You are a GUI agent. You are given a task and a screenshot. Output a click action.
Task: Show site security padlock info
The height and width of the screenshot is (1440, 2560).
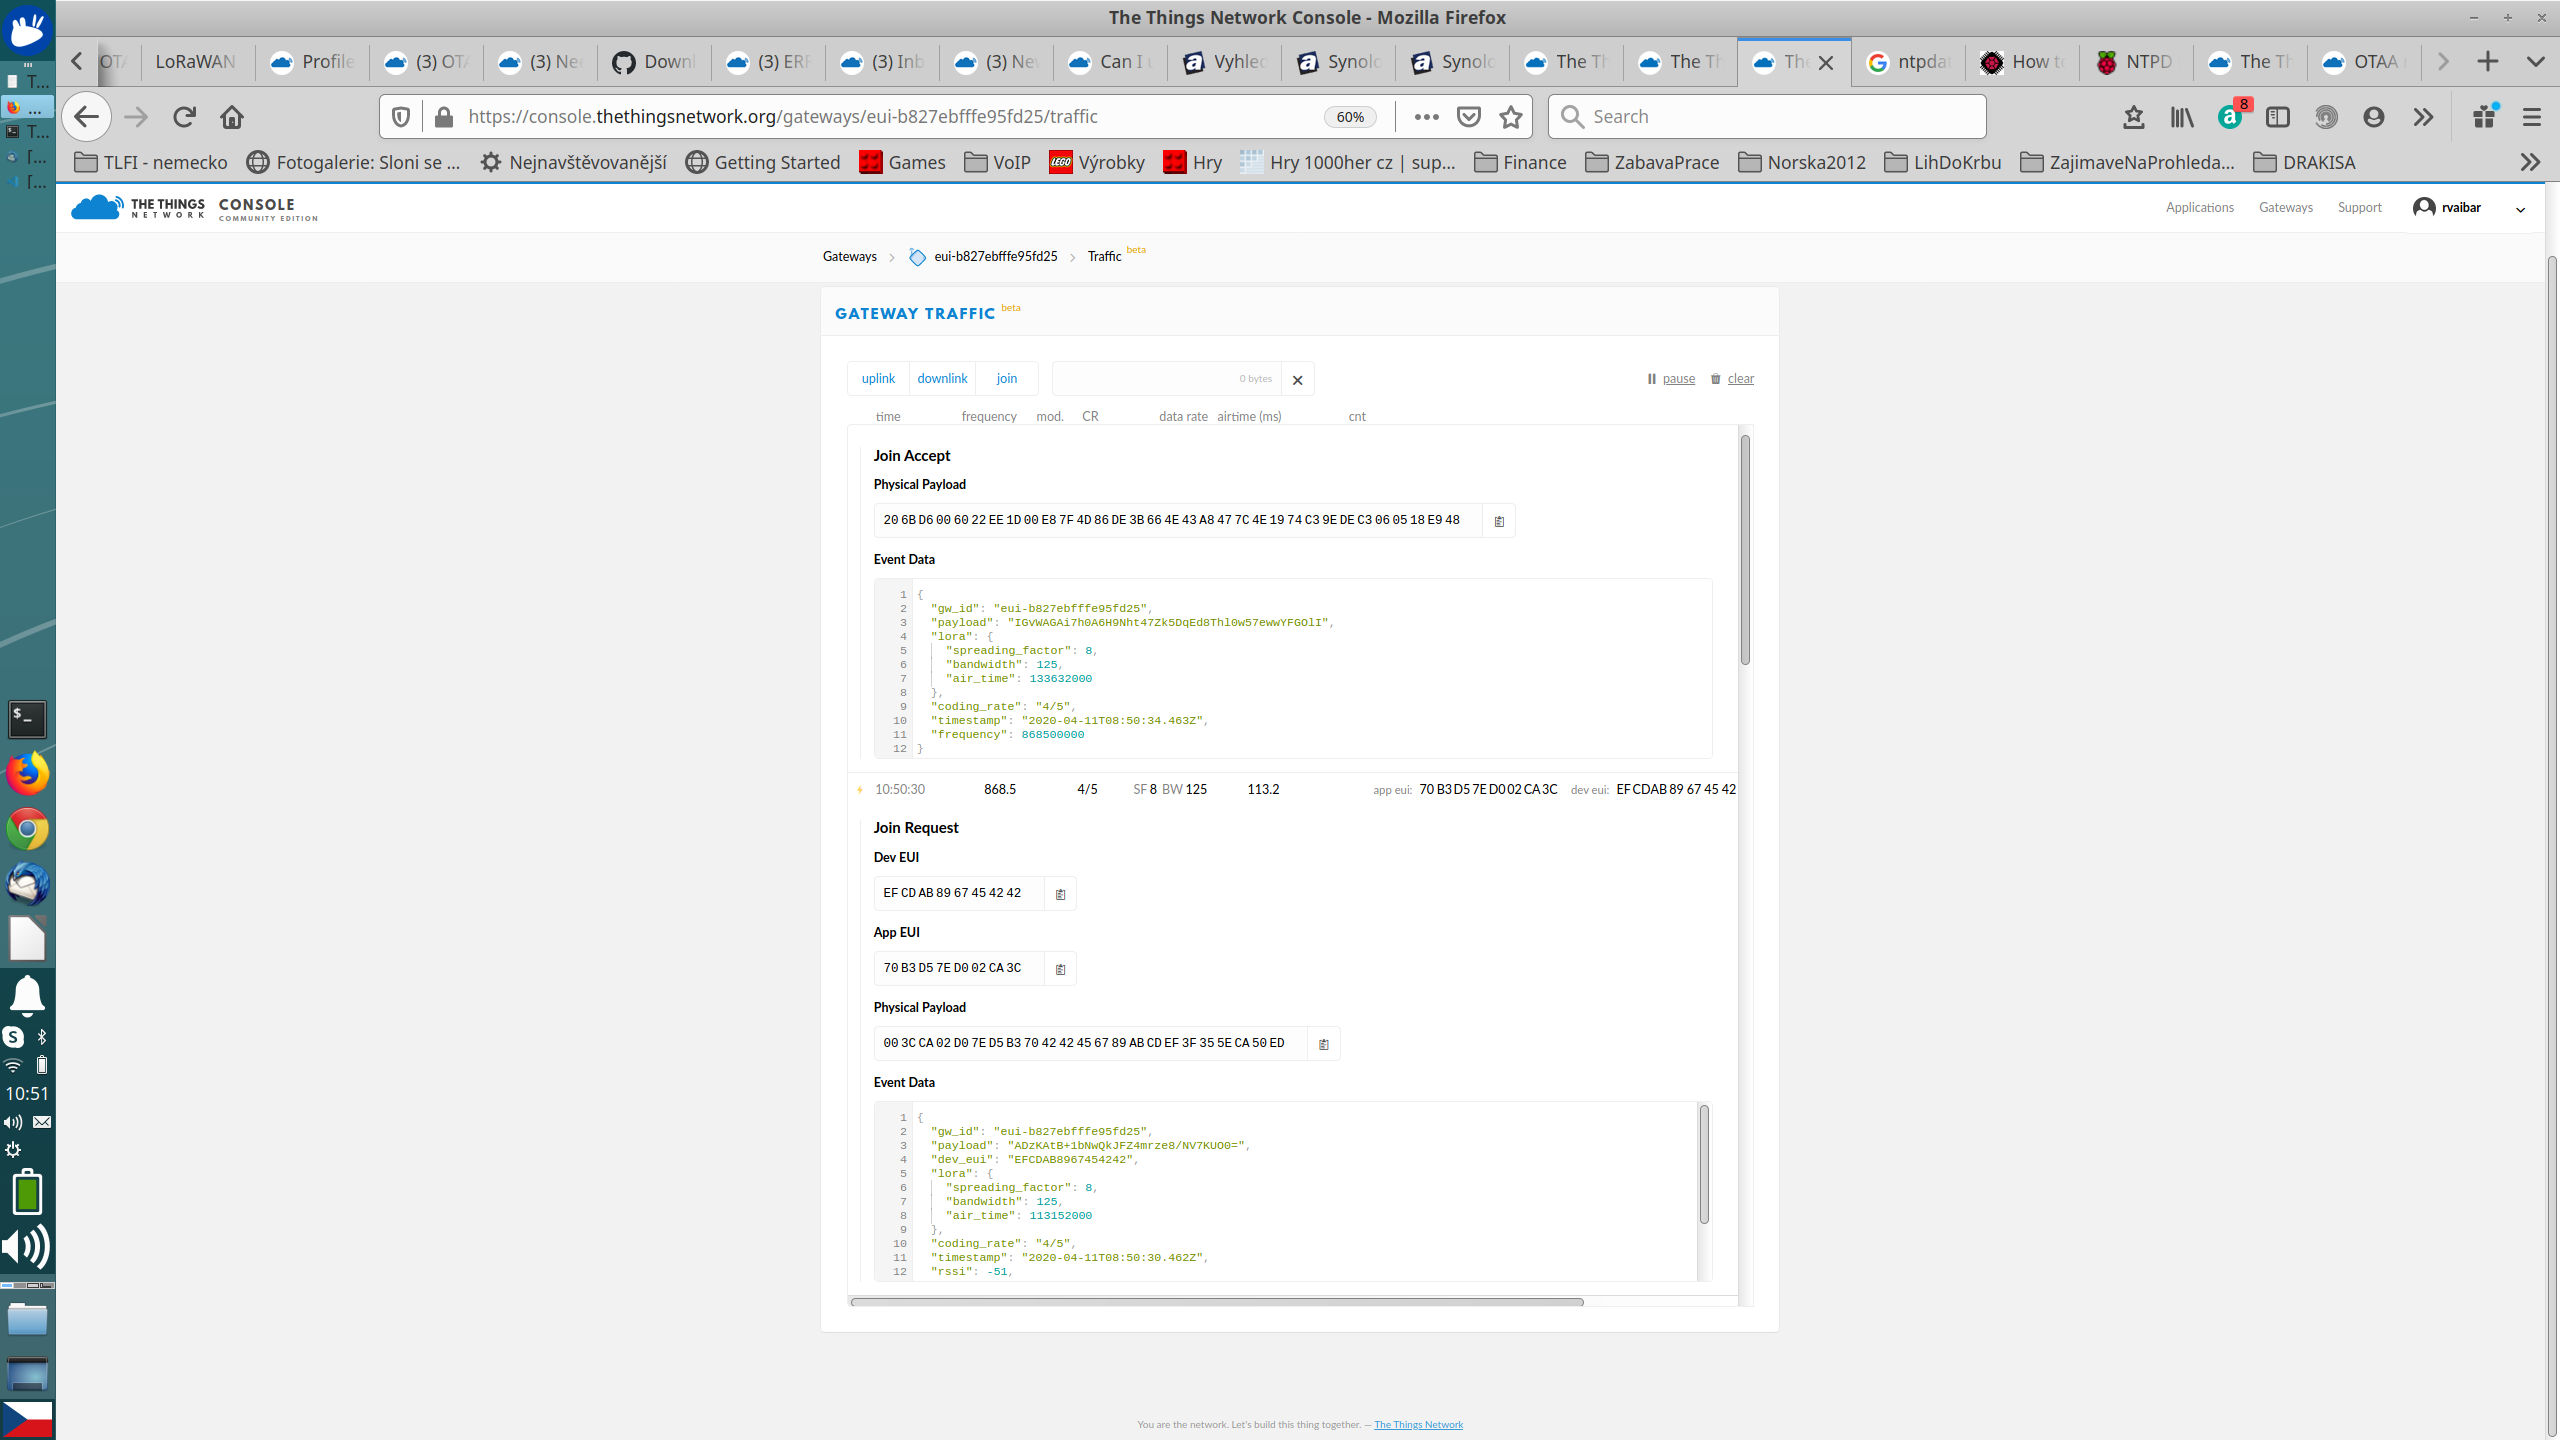(x=444, y=117)
